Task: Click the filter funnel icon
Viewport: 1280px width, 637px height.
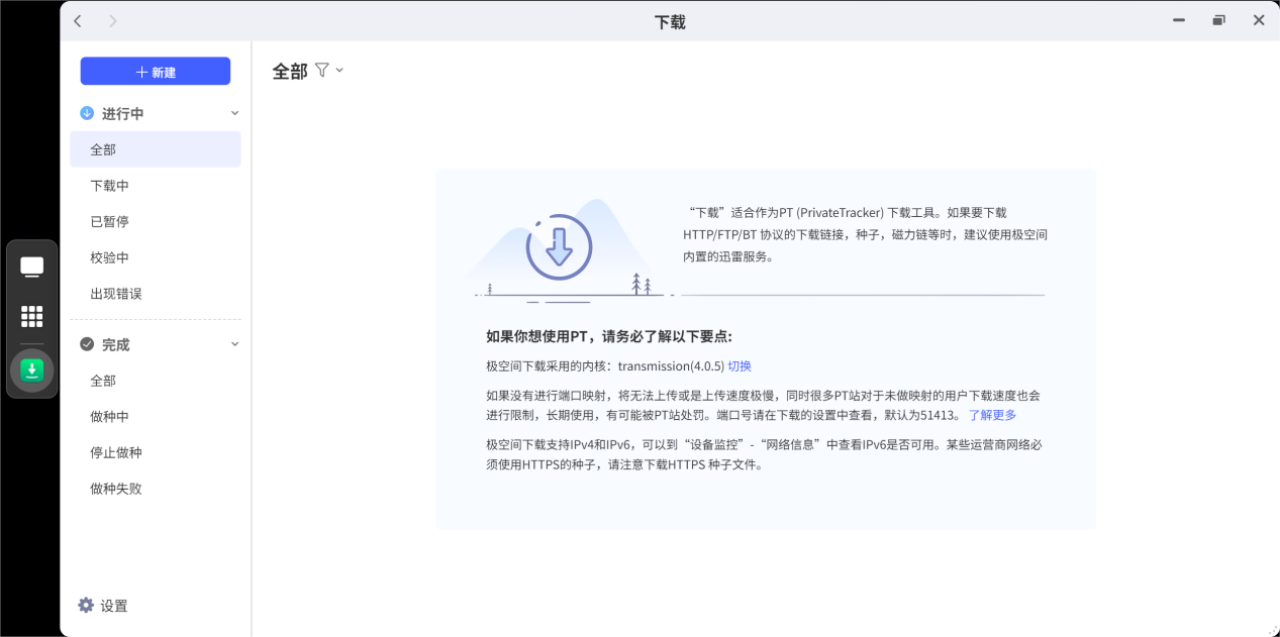Action: 322,70
